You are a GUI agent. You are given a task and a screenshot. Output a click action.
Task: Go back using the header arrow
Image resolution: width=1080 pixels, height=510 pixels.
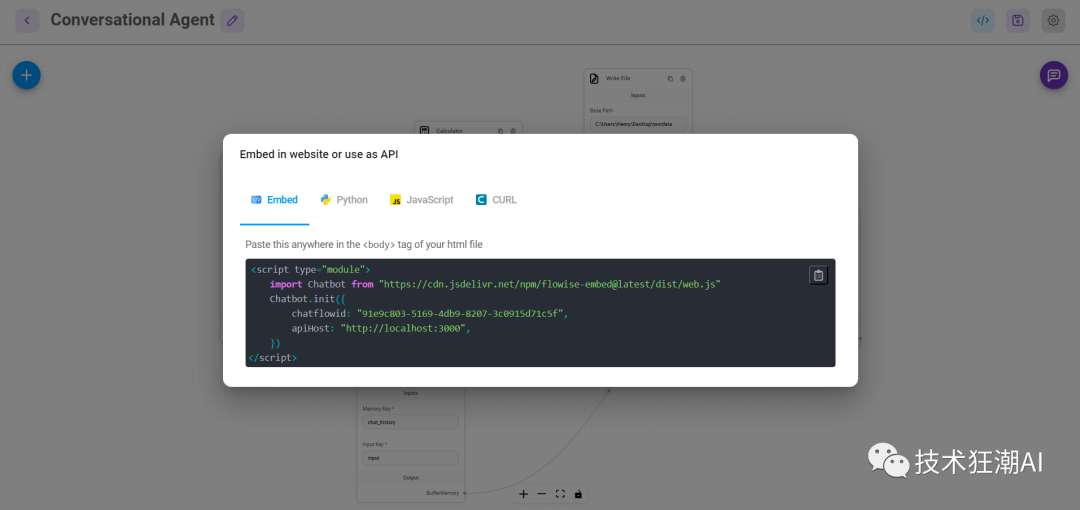pyautogui.click(x=27, y=20)
